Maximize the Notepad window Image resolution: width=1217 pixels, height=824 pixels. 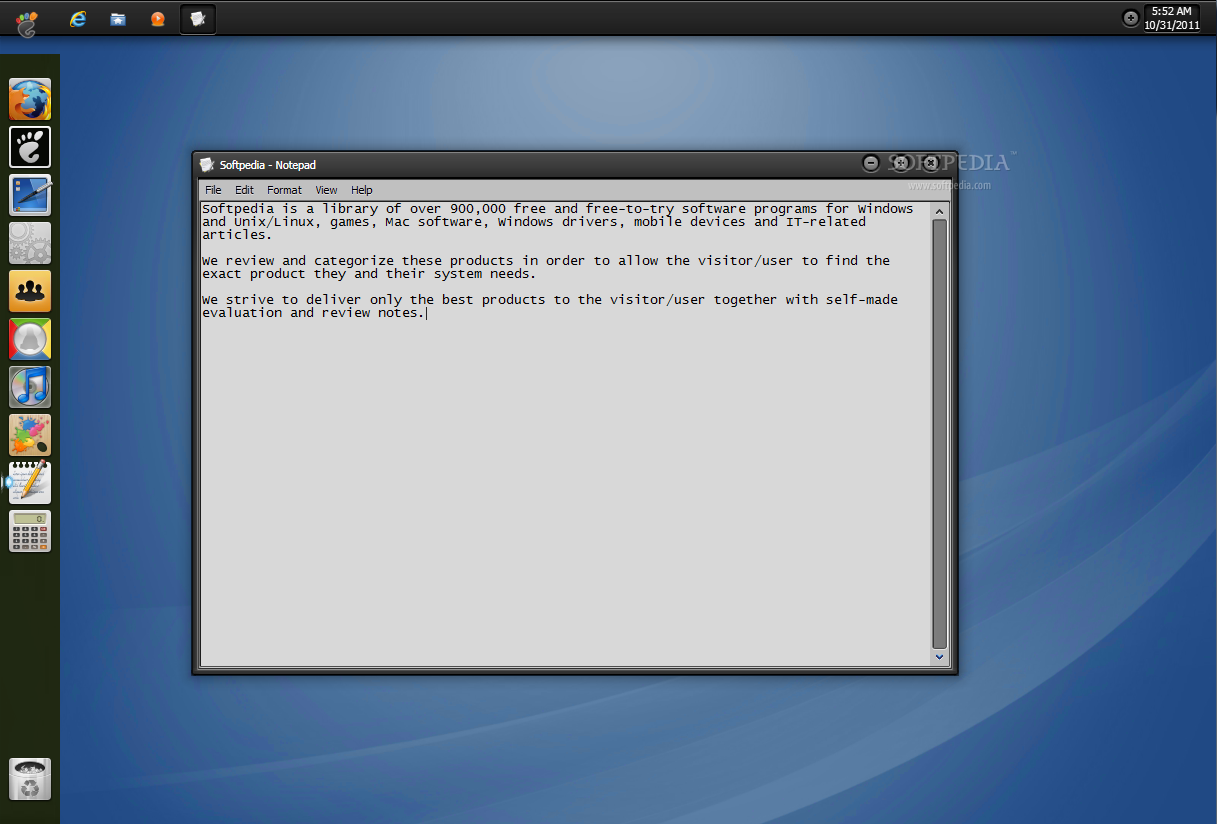point(901,163)
